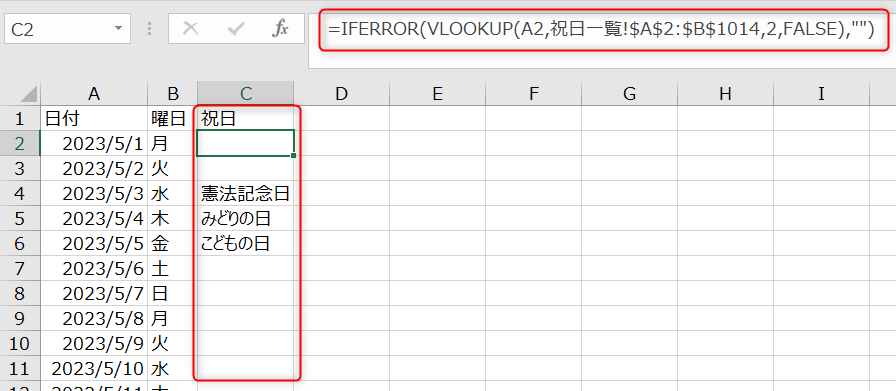
Task: Click the Enter checkmark formula icon
Action: click(x=235, y=29)
